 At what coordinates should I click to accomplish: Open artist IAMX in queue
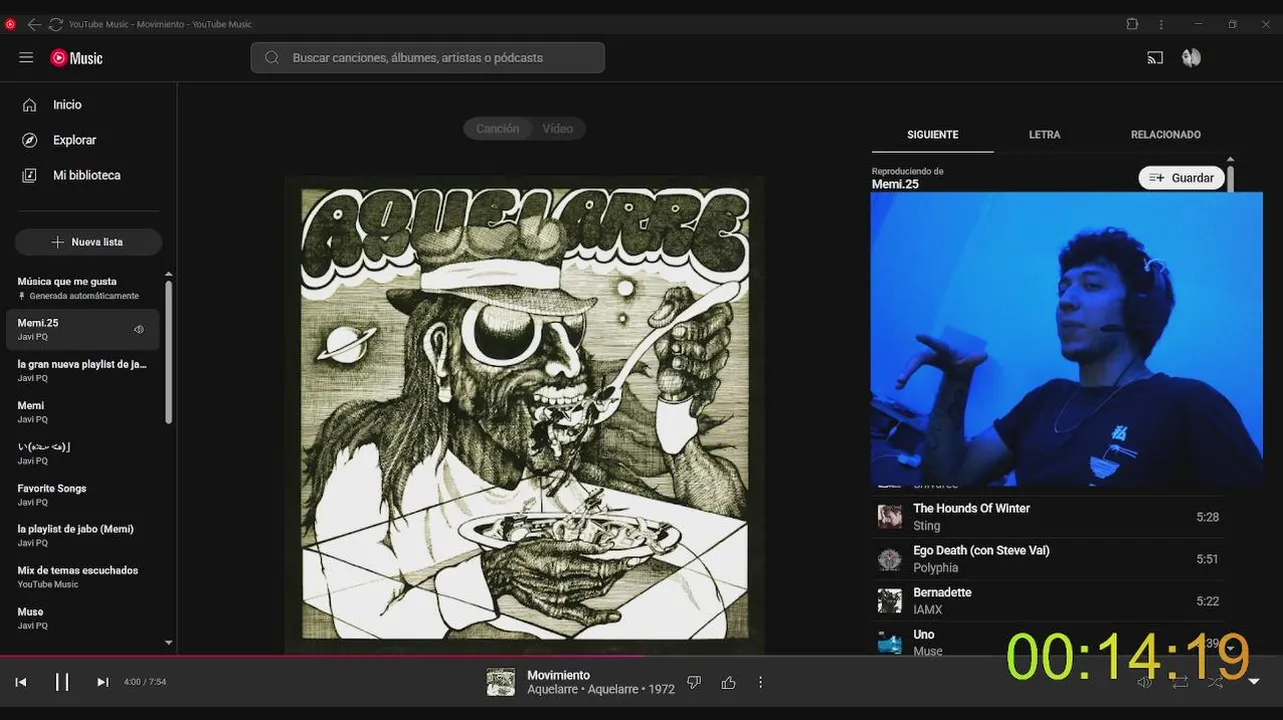[x=928, y=610]
